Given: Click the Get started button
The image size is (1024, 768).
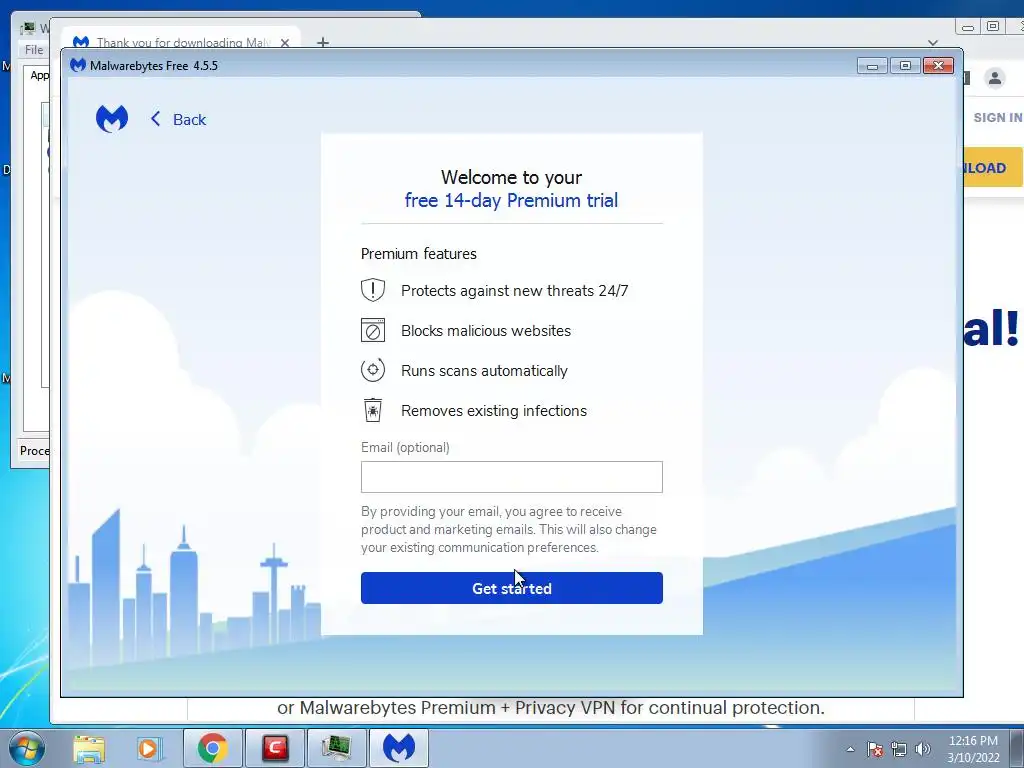Looking at the screenshot, I should point(511,588).
